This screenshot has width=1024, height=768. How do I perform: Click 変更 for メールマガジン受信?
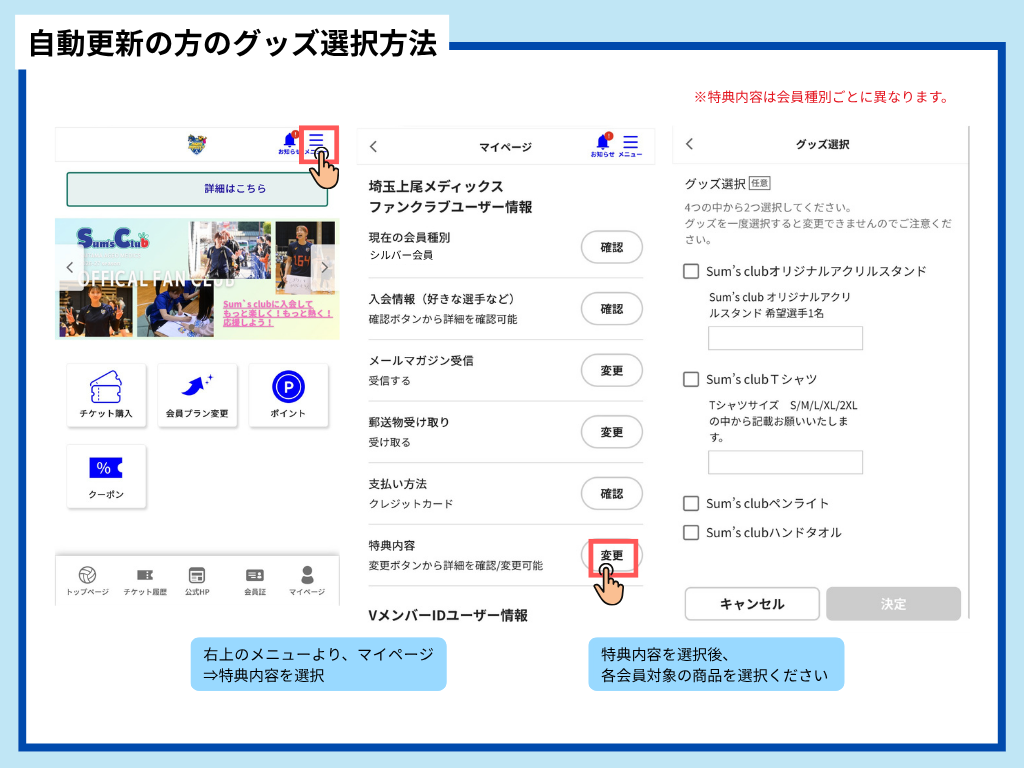coord(612,370)
